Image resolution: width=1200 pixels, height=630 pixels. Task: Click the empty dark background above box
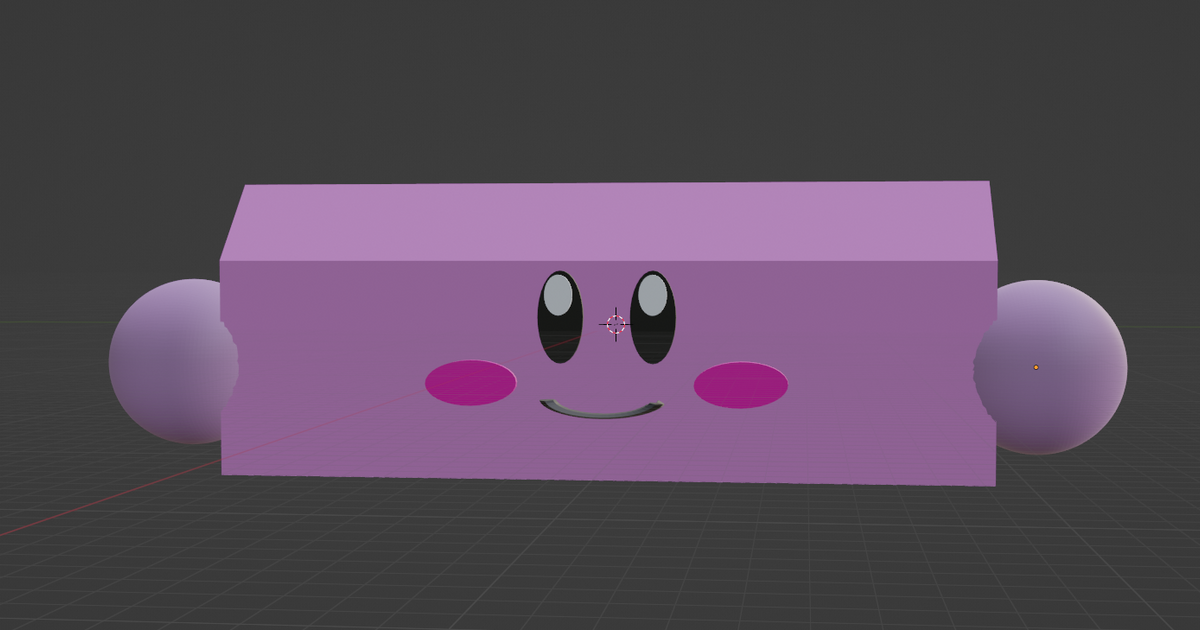pos(600,90)
